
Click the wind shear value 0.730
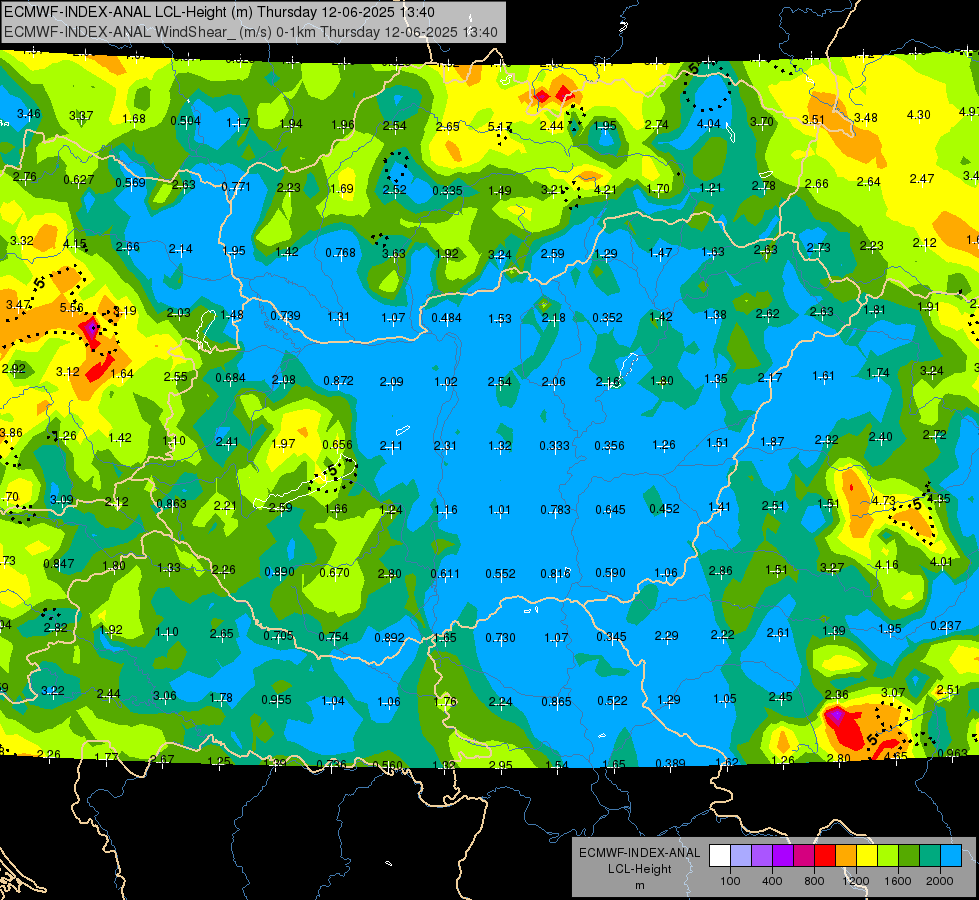[501, 638]
